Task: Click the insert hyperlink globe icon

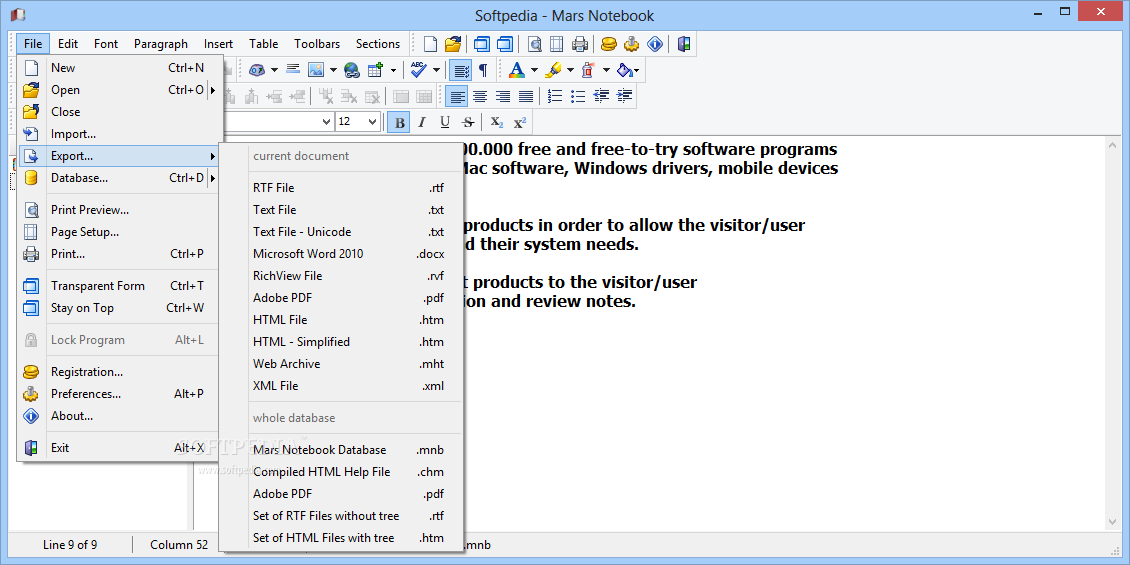Action: tap(352, 70)
